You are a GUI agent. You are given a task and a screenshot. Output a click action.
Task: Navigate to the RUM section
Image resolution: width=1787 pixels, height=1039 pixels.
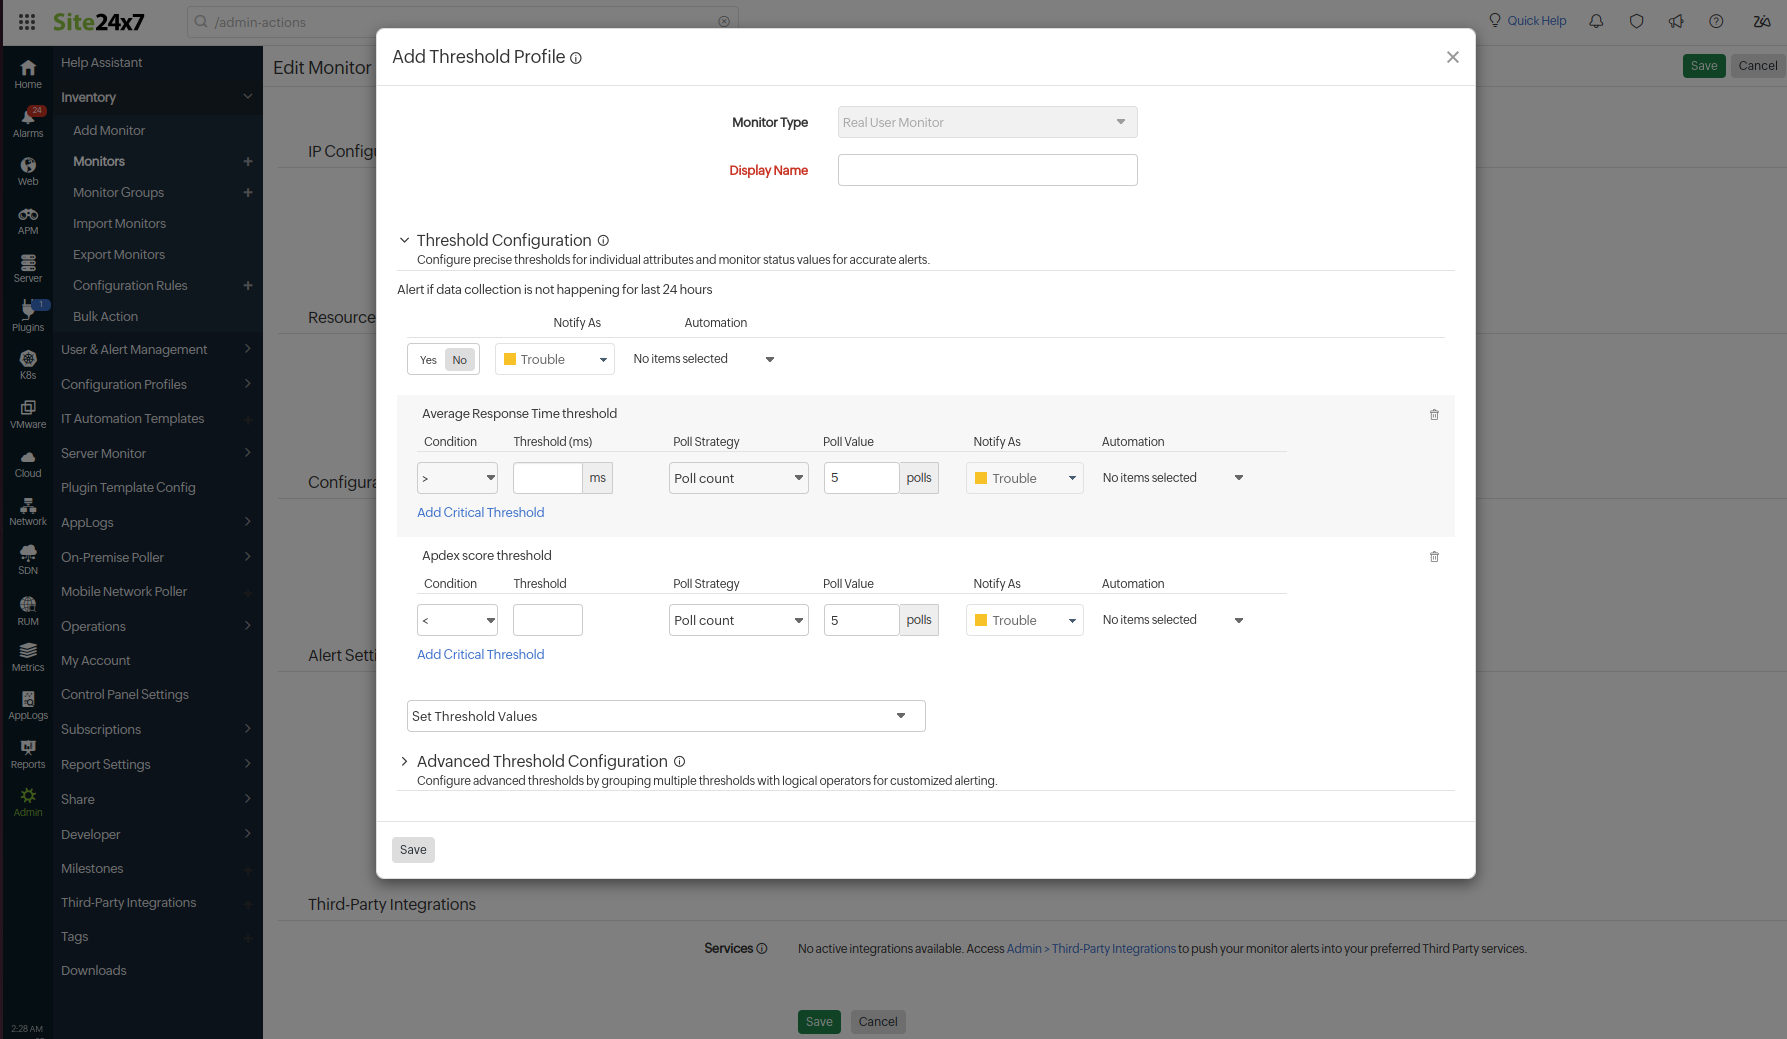point(27,608)
